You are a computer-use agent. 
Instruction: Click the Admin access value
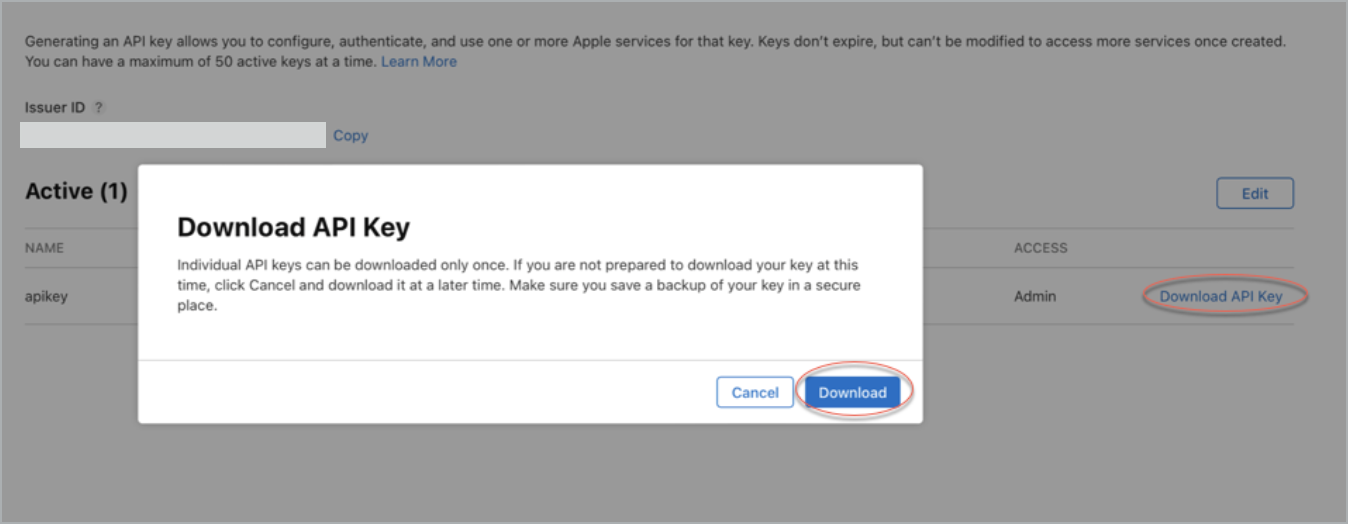[1035, 296]
